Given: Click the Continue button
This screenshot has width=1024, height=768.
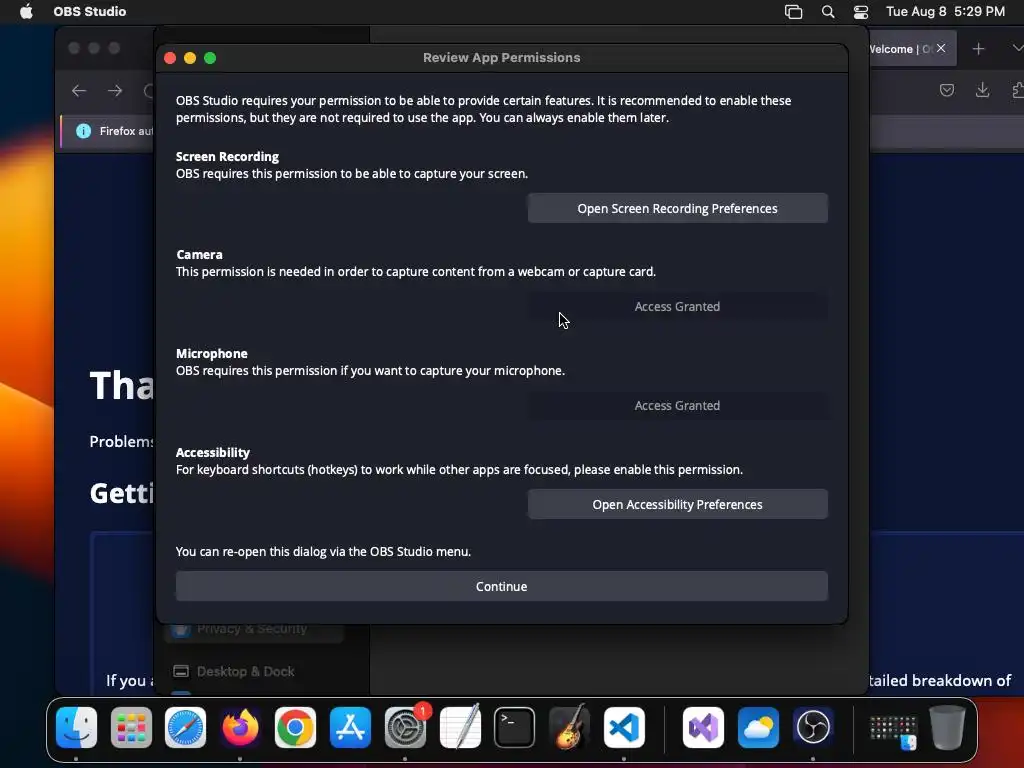Looking at the screenshot, I should (502, 586).
